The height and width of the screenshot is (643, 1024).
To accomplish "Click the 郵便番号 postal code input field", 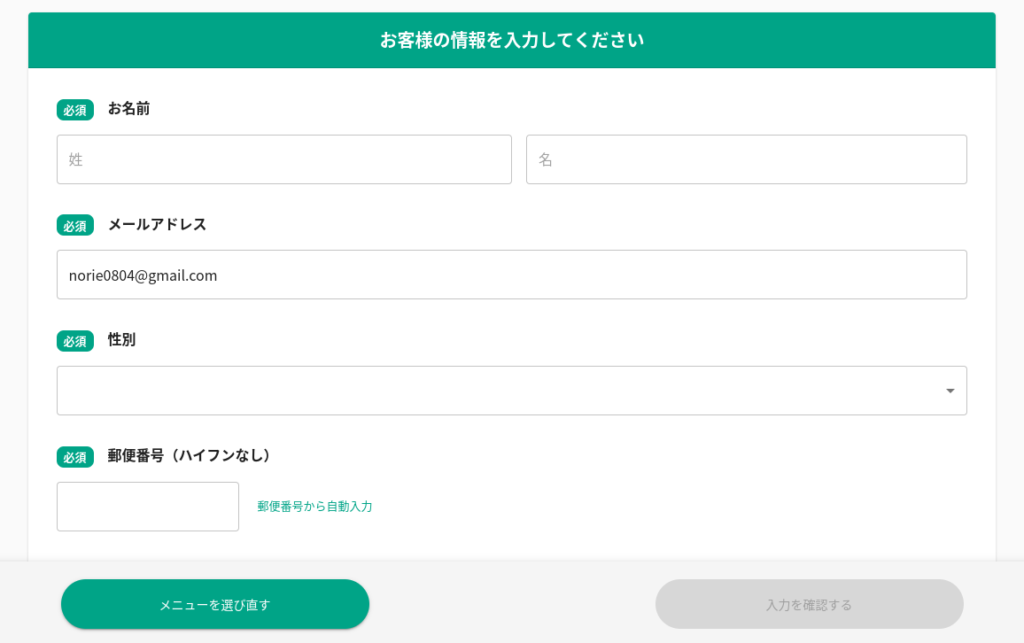I will coord(148,507).
